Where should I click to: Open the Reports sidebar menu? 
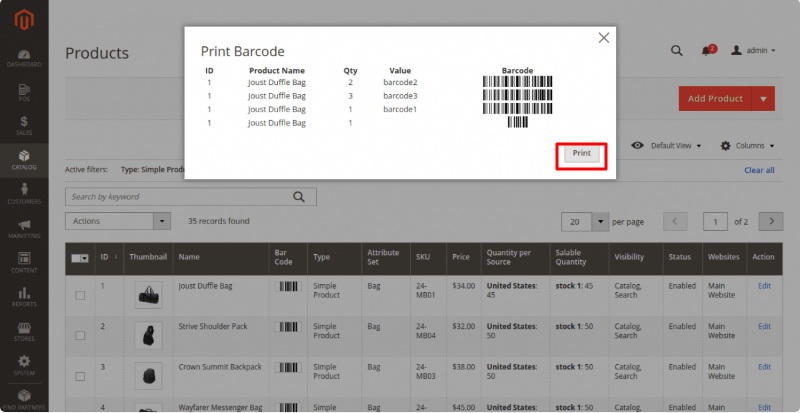click(24, 297)
